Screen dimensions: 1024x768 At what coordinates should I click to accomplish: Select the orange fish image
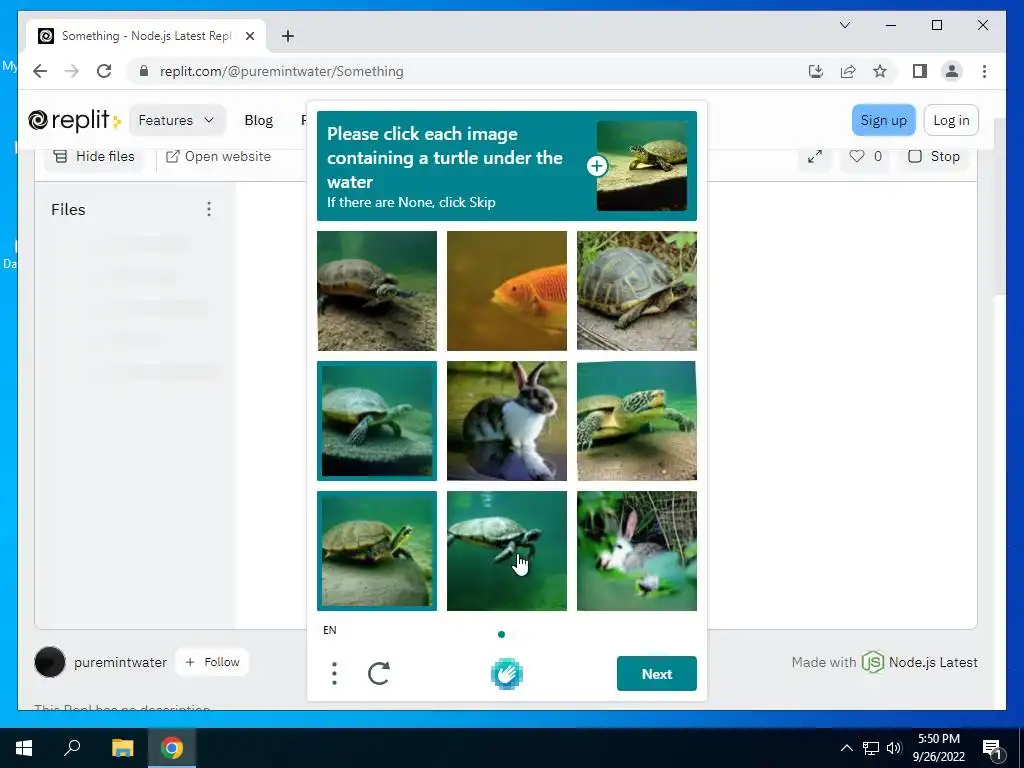coord(507,291)
